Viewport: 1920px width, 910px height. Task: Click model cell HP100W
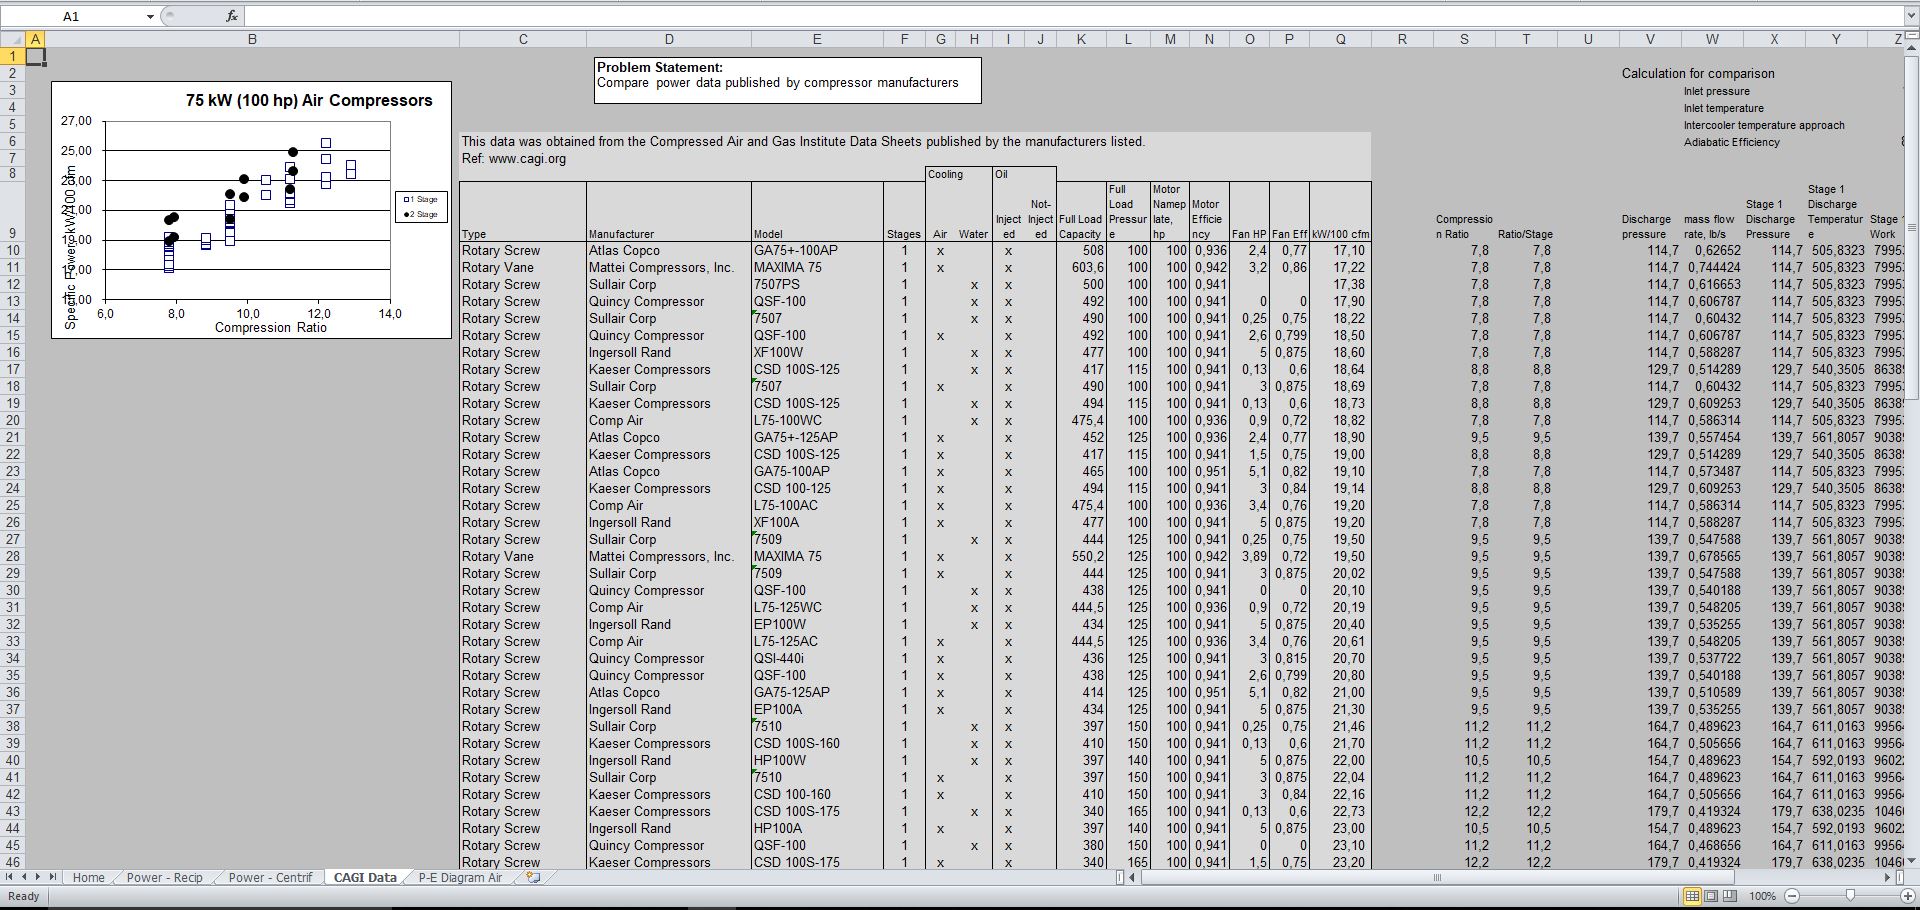(817, 760)
